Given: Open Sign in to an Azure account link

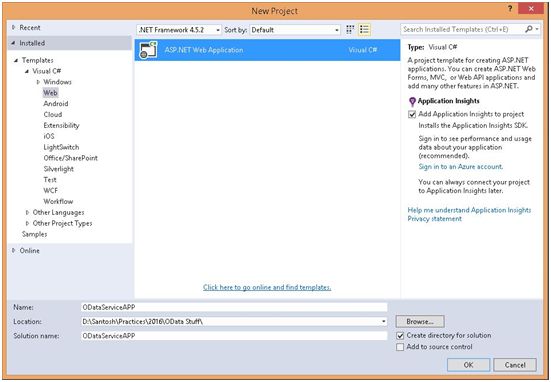Looking at the screenshot, I should [461, 167].
